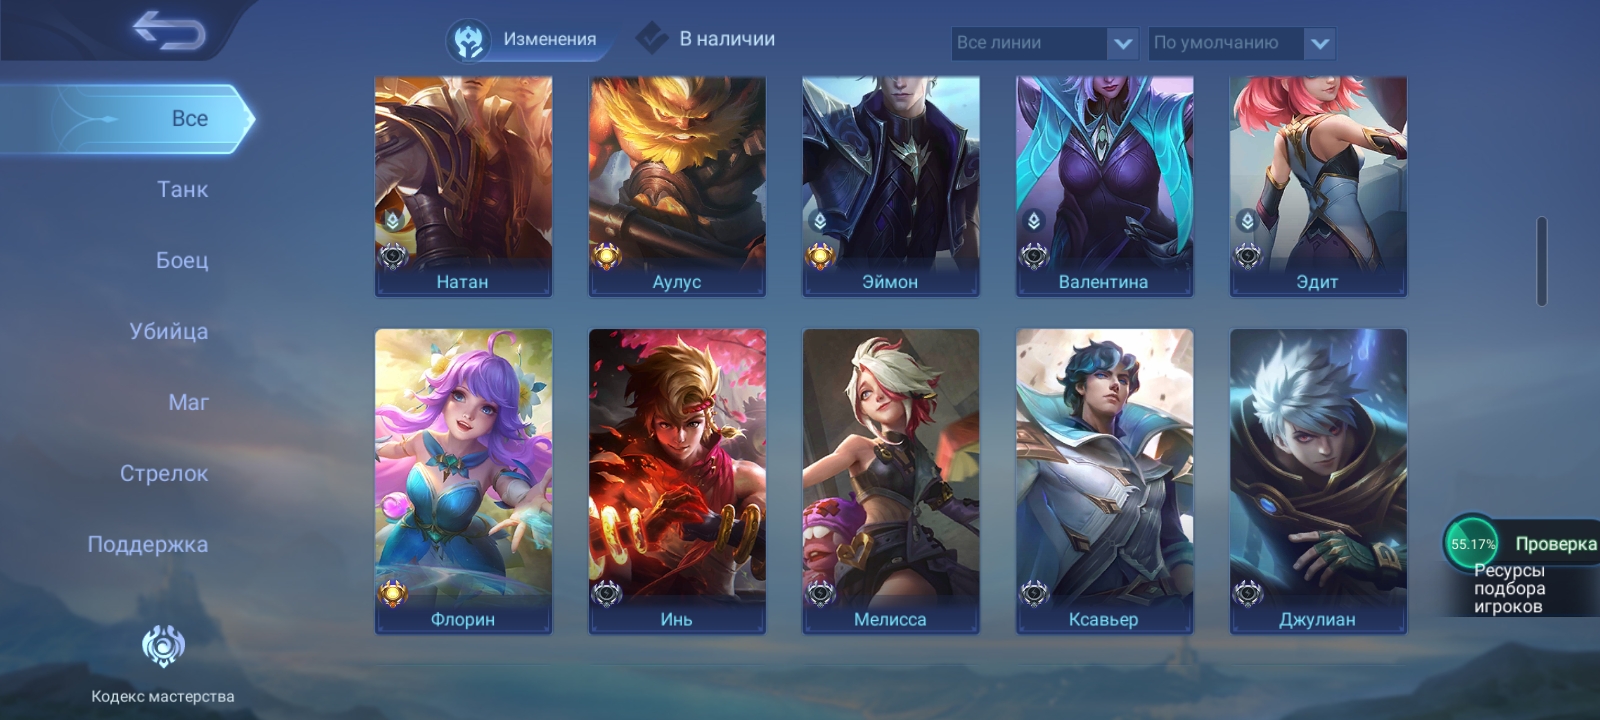Click the 55.17% circular progress indicator
The width and height of the screenshot is (1600, 720).
point(1472,543)
